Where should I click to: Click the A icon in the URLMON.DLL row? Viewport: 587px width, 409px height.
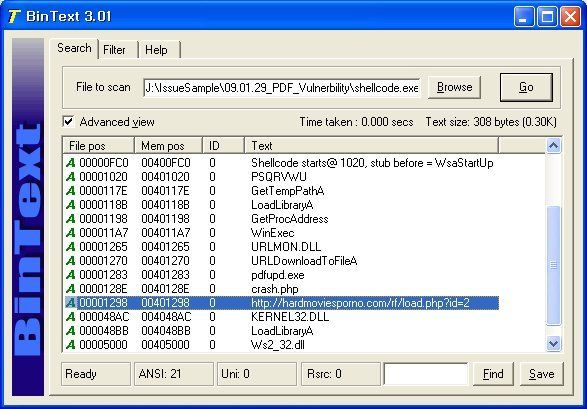click(x=70, y=247)
